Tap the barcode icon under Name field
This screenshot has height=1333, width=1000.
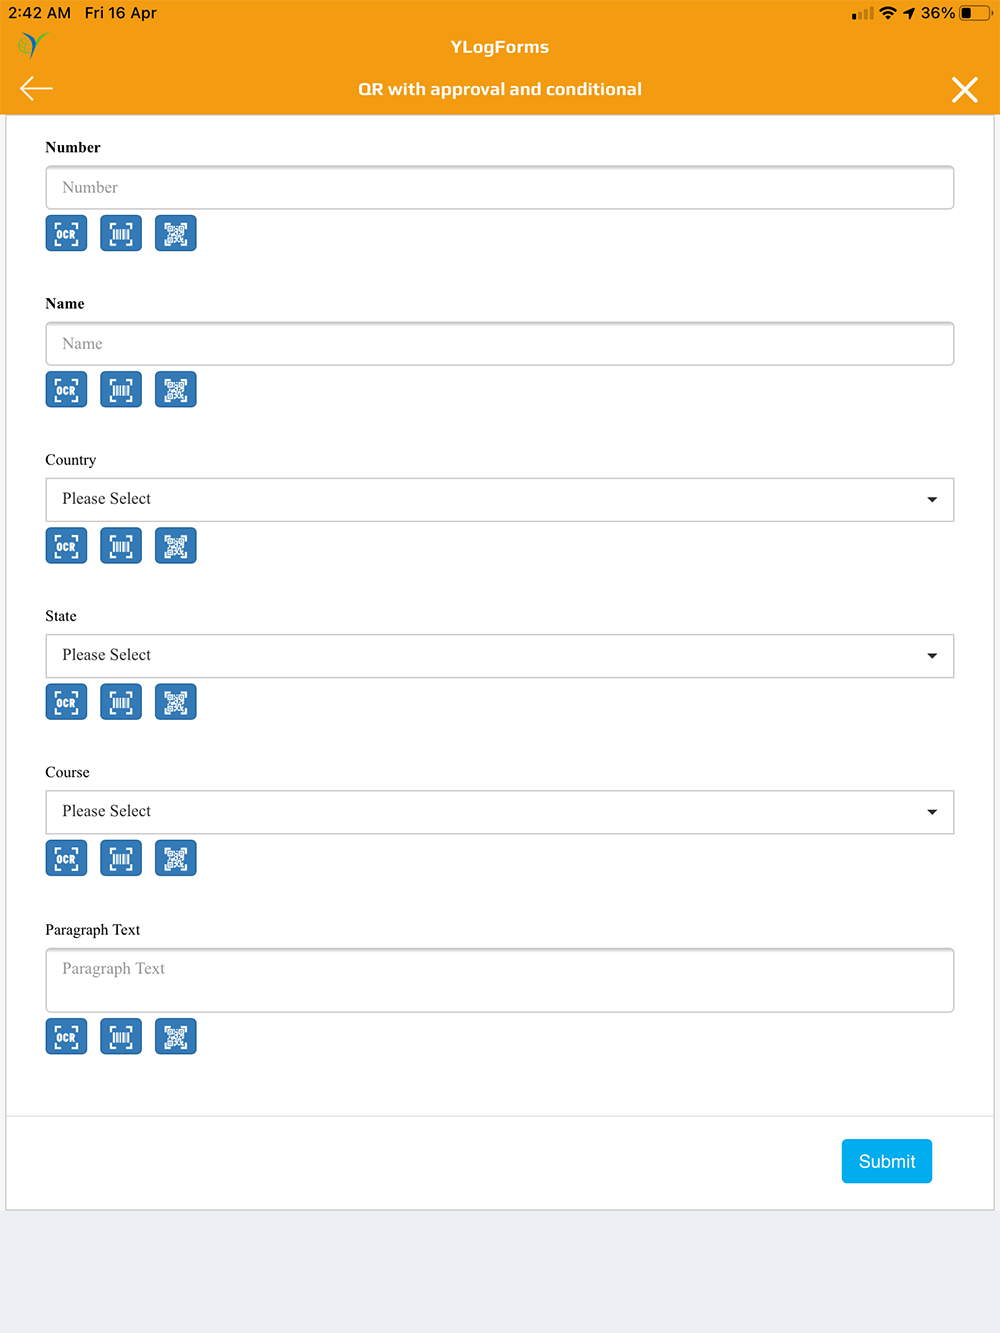121,389
